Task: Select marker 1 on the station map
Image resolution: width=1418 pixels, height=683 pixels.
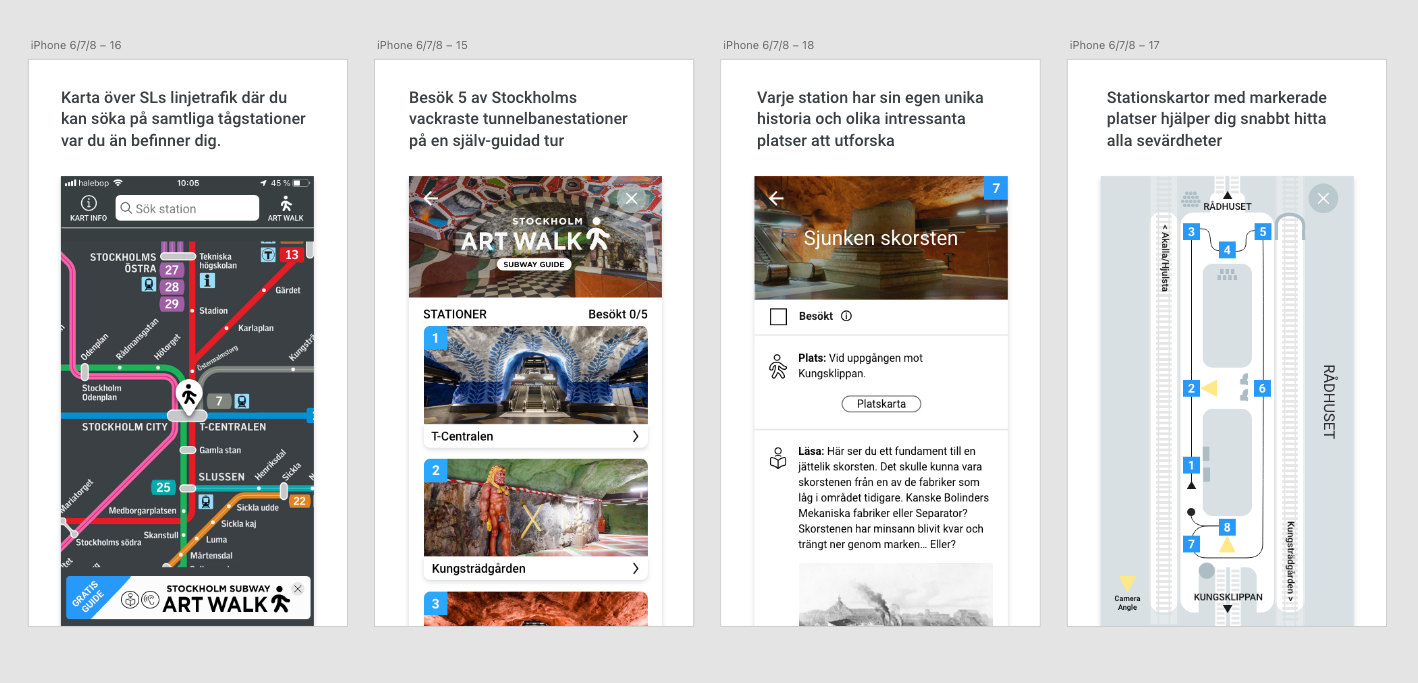Action: [x=1191, y=465]
